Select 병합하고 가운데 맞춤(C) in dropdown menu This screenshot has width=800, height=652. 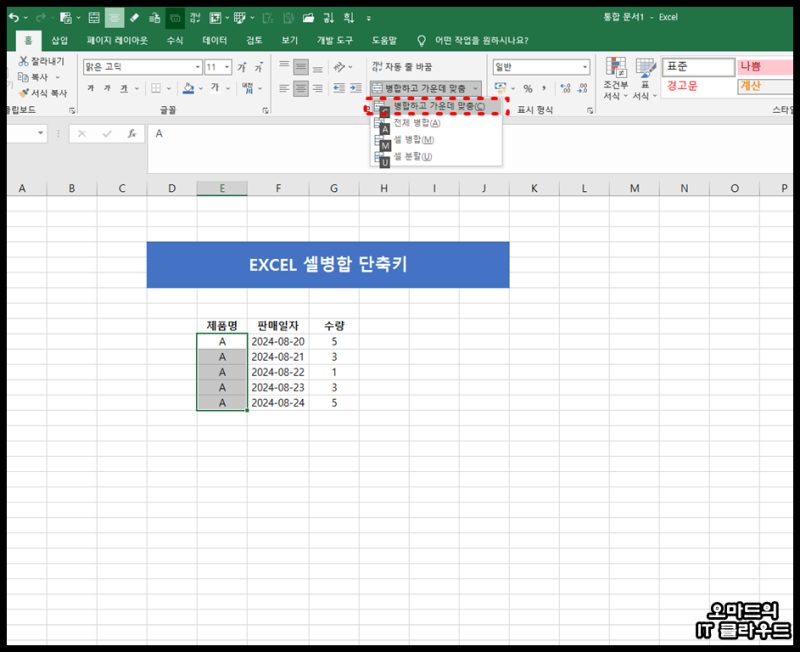[x=436, y=106]
